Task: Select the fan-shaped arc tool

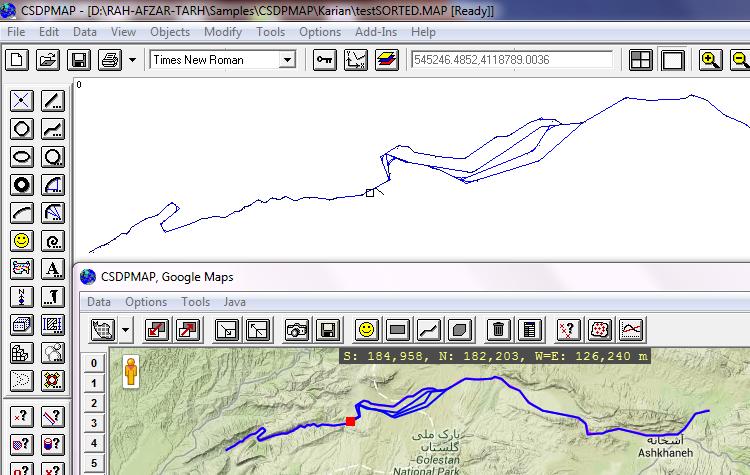Action: pyautogui.click(x=53, y=213)
